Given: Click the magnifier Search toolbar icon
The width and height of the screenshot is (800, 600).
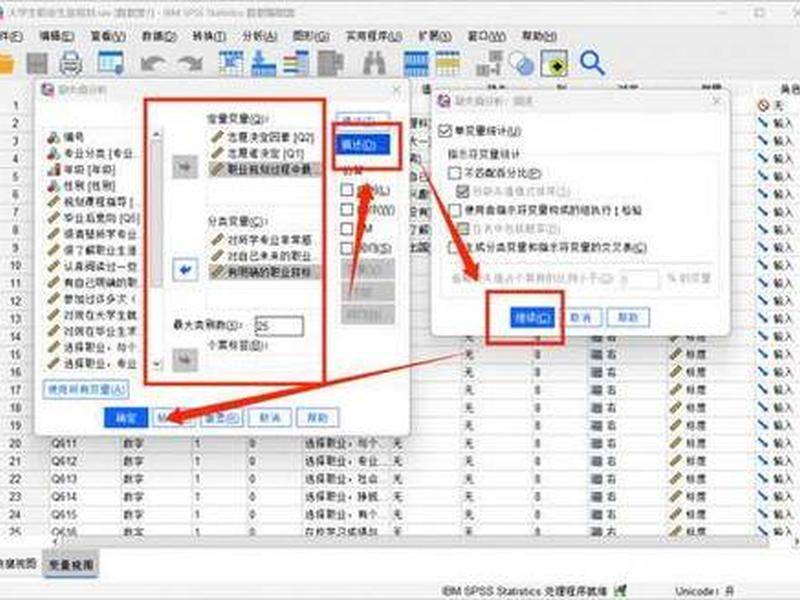Looking at the screenshot, I should [x=592, y=64].
